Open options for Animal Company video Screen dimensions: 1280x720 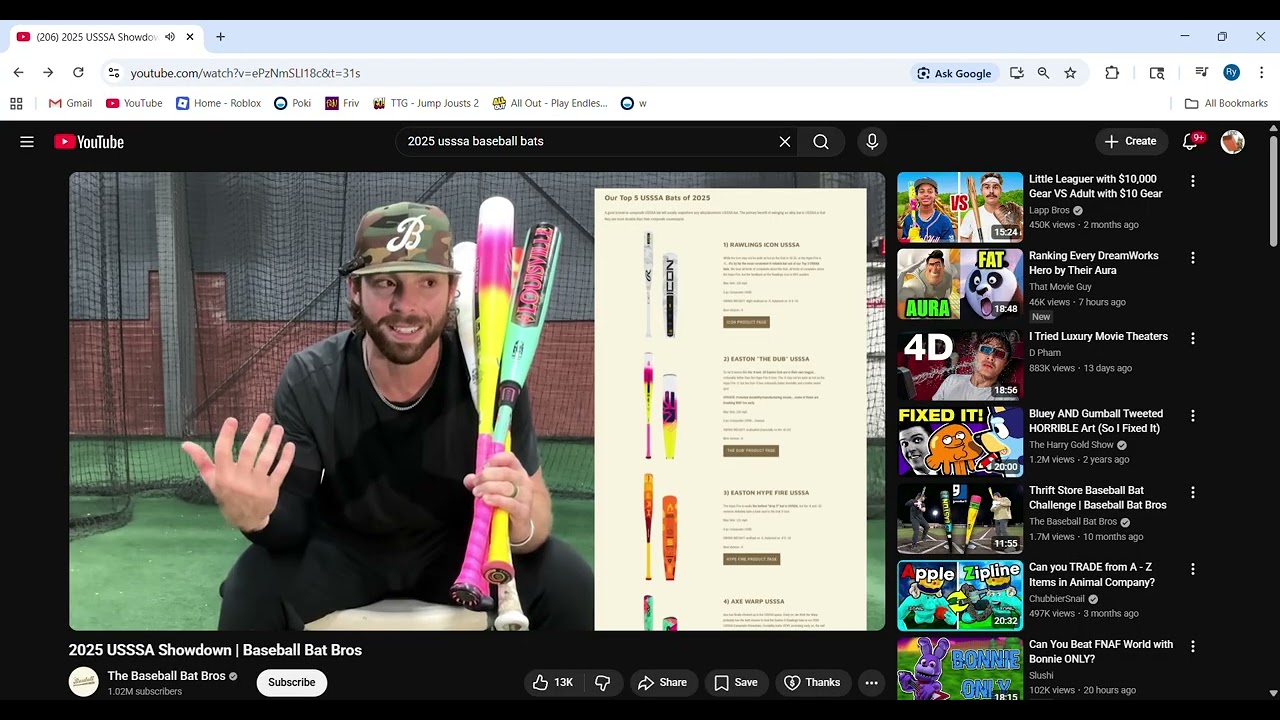click(1192, 570)
